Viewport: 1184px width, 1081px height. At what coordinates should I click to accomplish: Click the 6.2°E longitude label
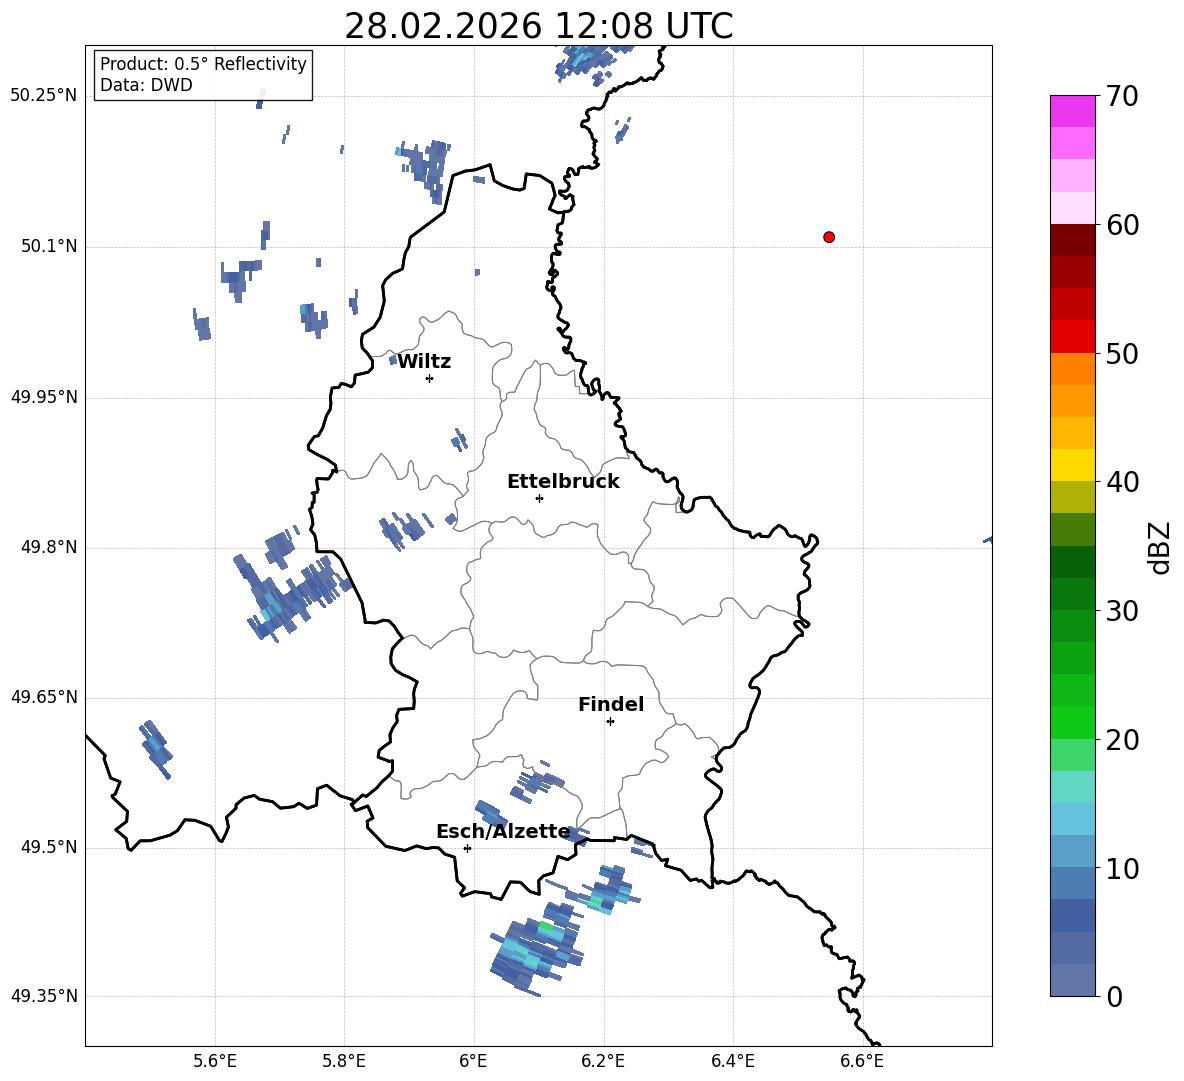[603, 1062]
